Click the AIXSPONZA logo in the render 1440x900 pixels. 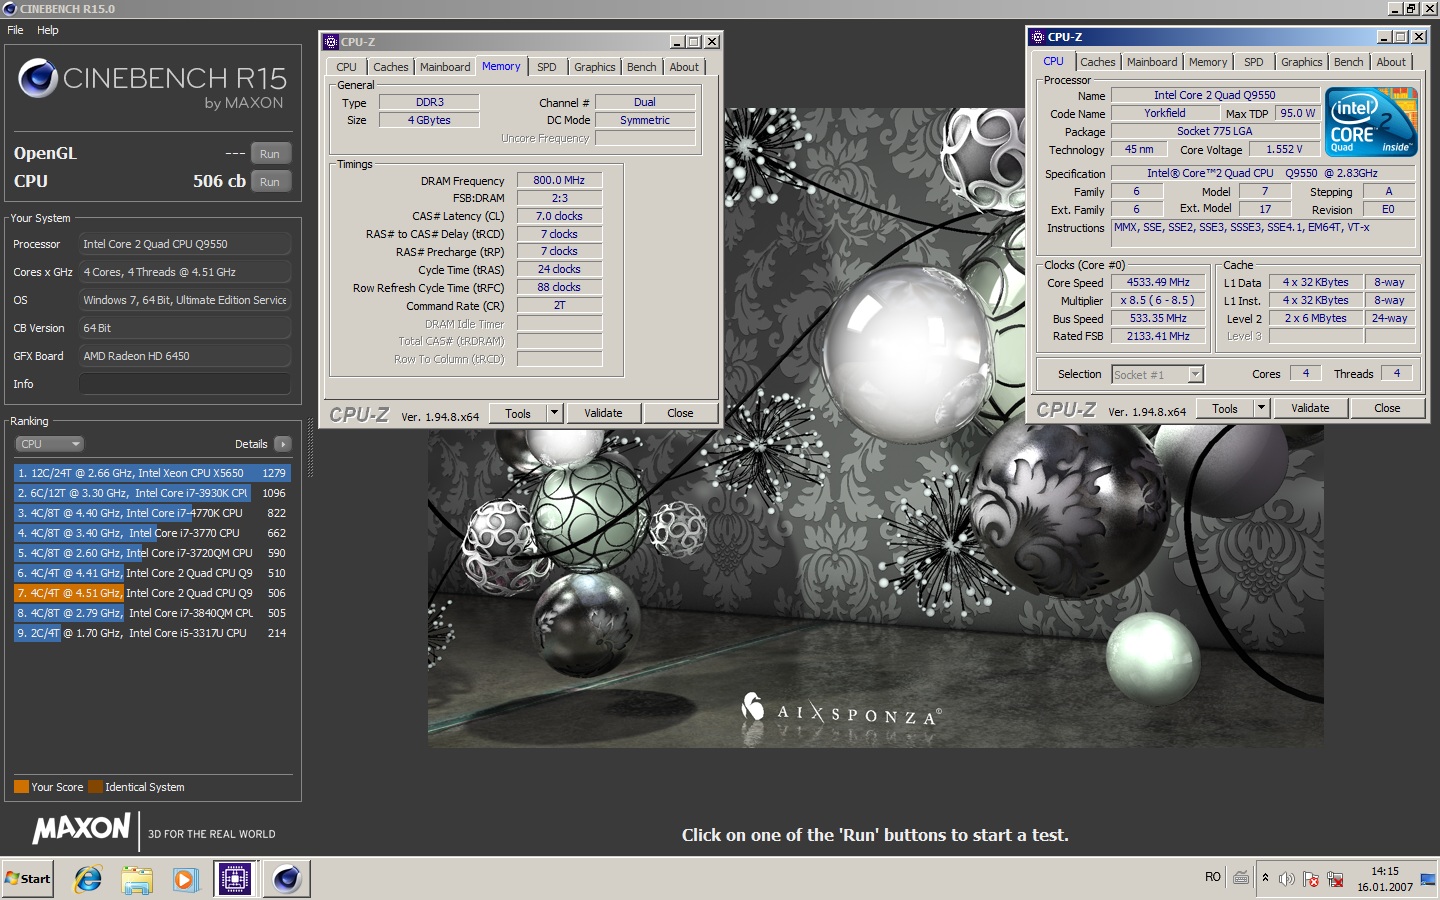point(840,710)
